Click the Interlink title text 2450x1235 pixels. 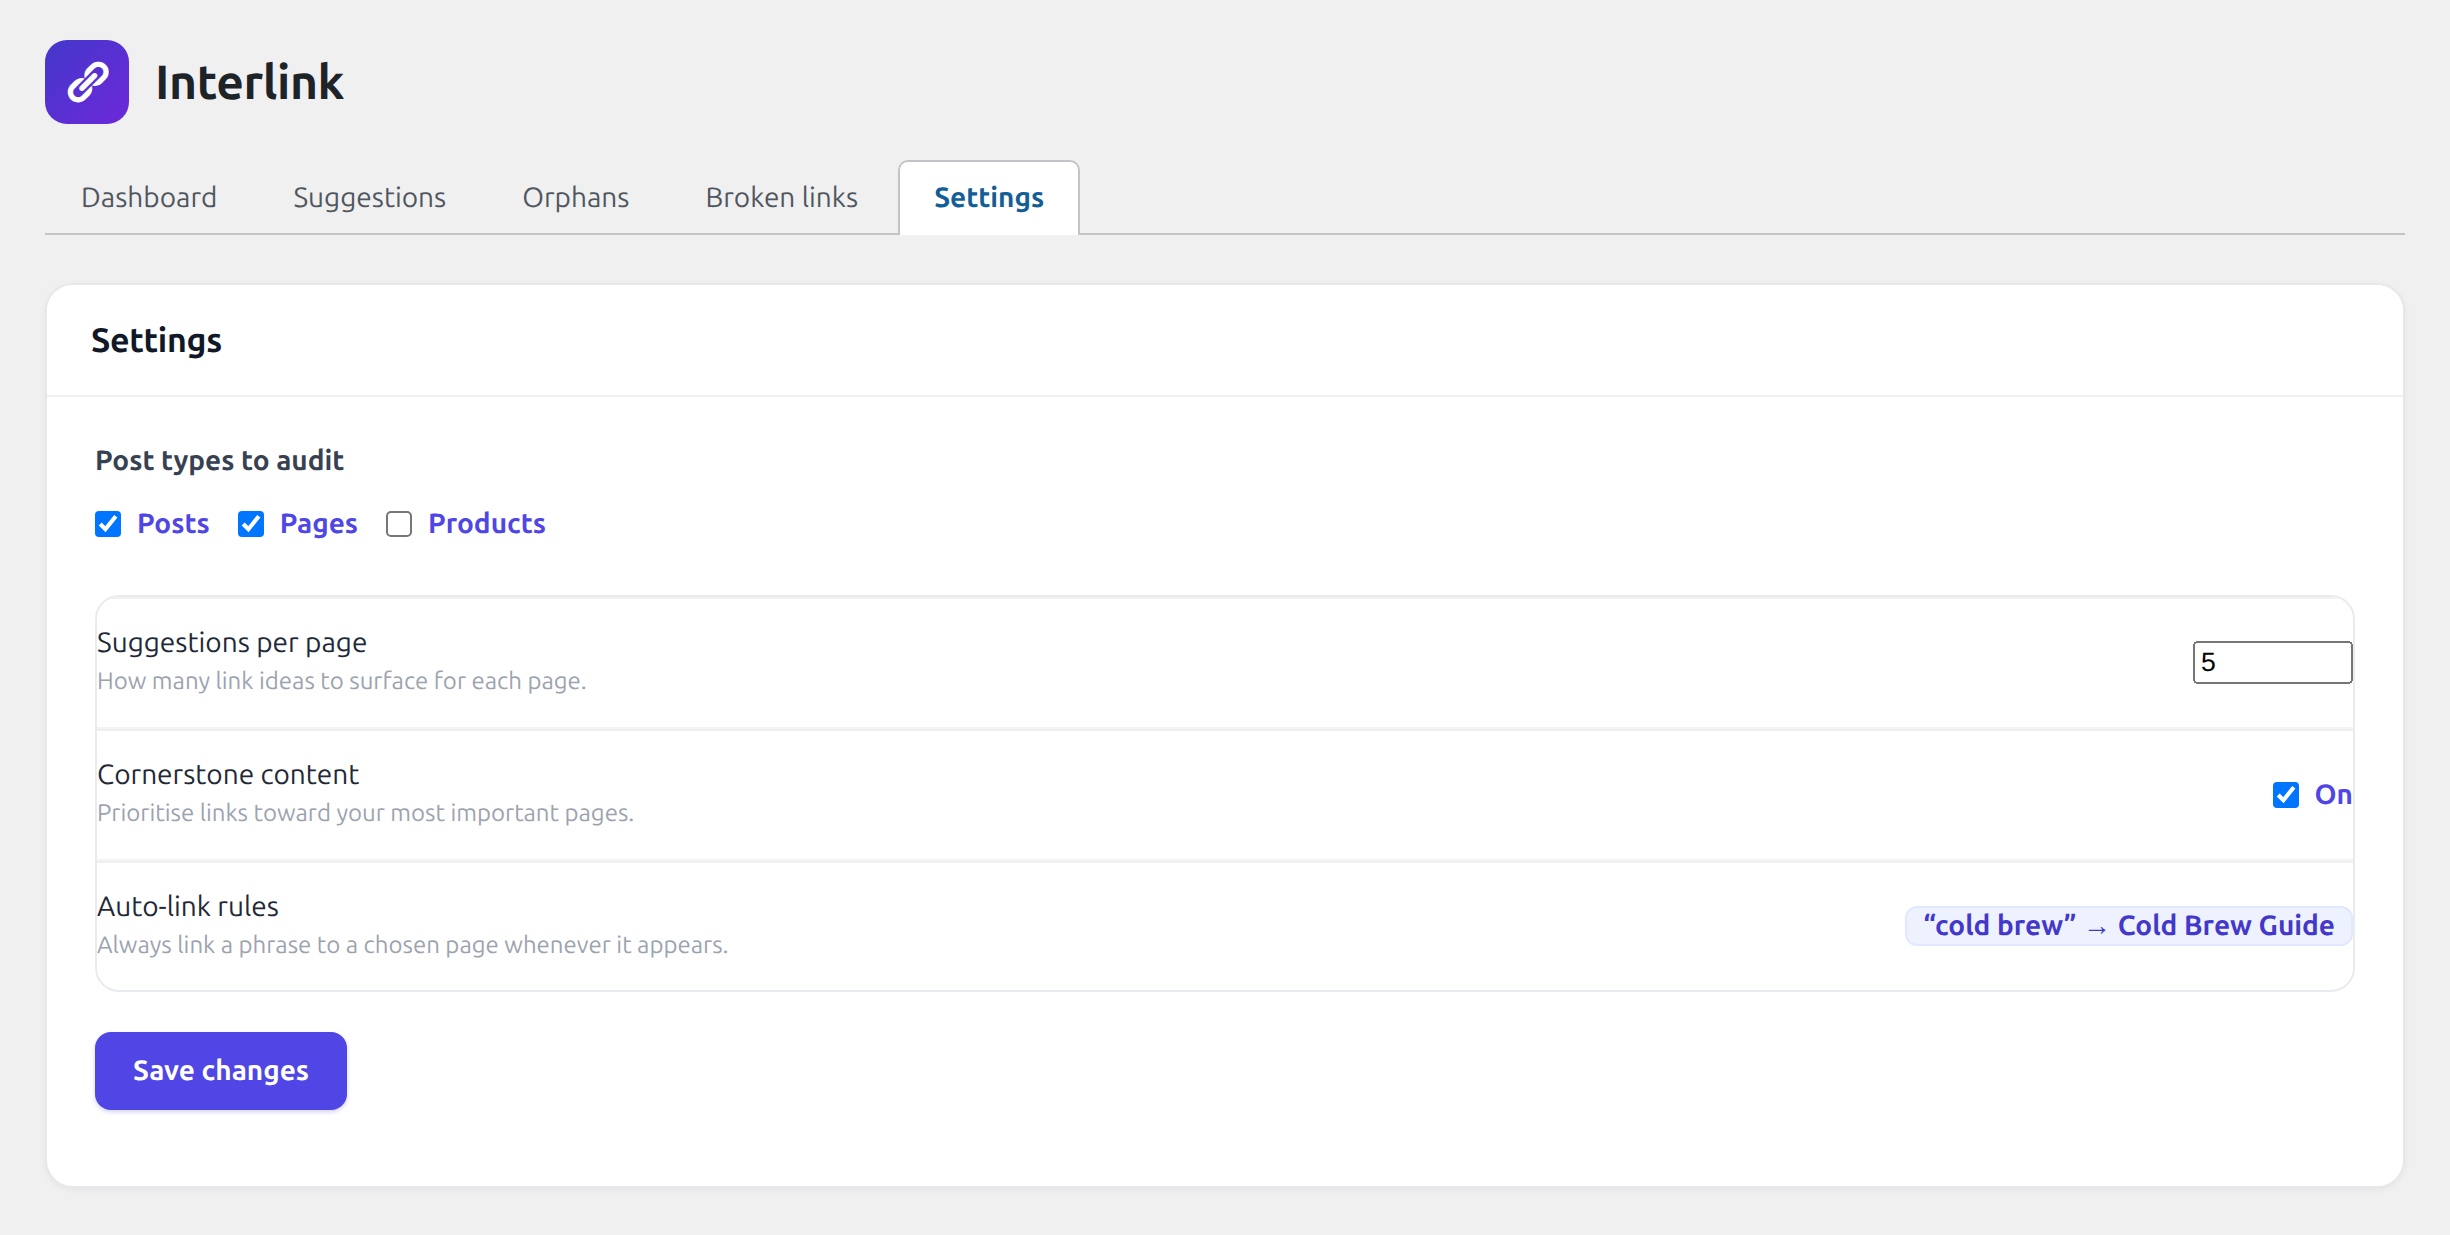250,82
